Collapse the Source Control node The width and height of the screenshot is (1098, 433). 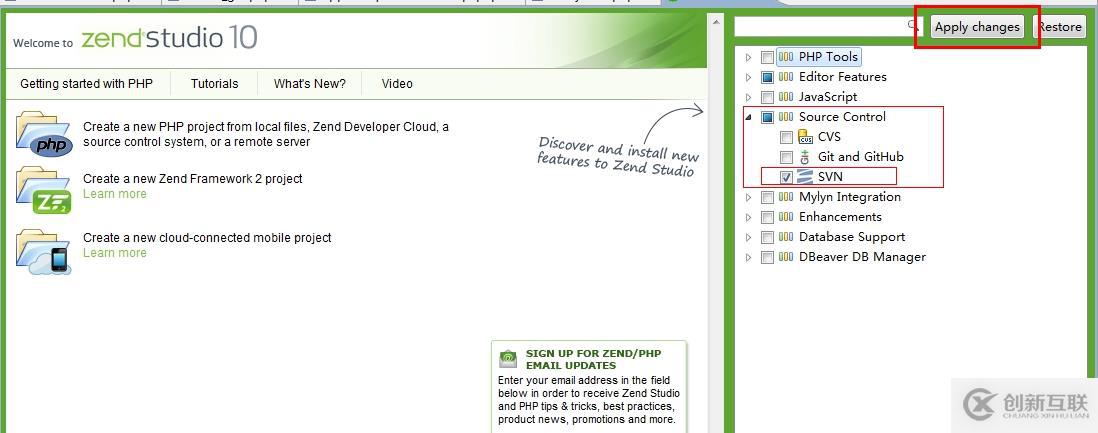(749, 117)
